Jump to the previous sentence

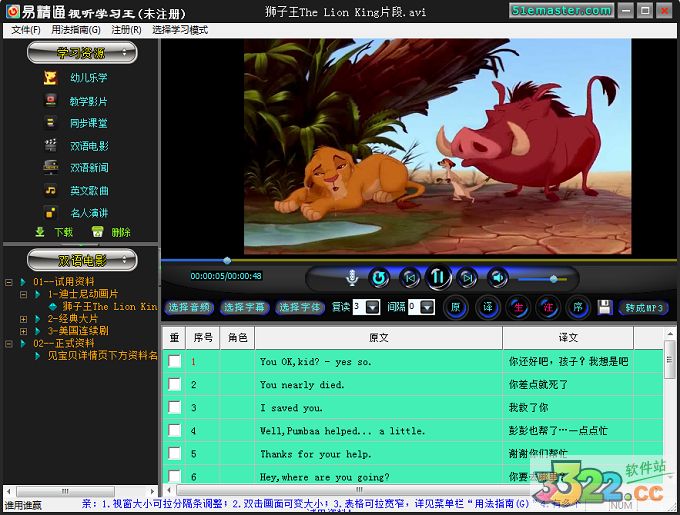(410, 277)
